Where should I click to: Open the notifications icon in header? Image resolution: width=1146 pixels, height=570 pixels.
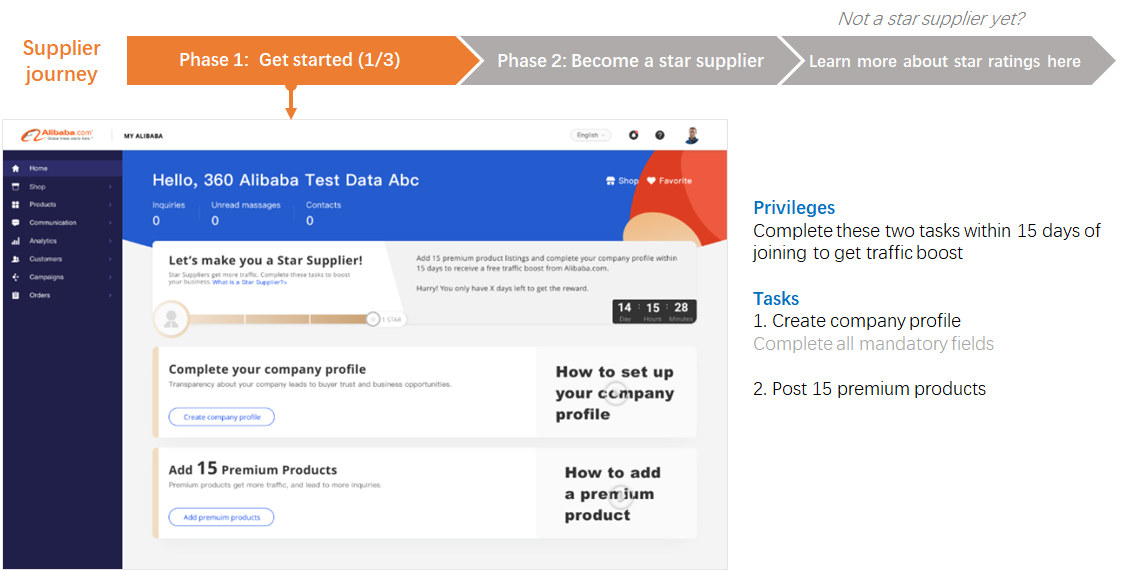coord(634,135)
